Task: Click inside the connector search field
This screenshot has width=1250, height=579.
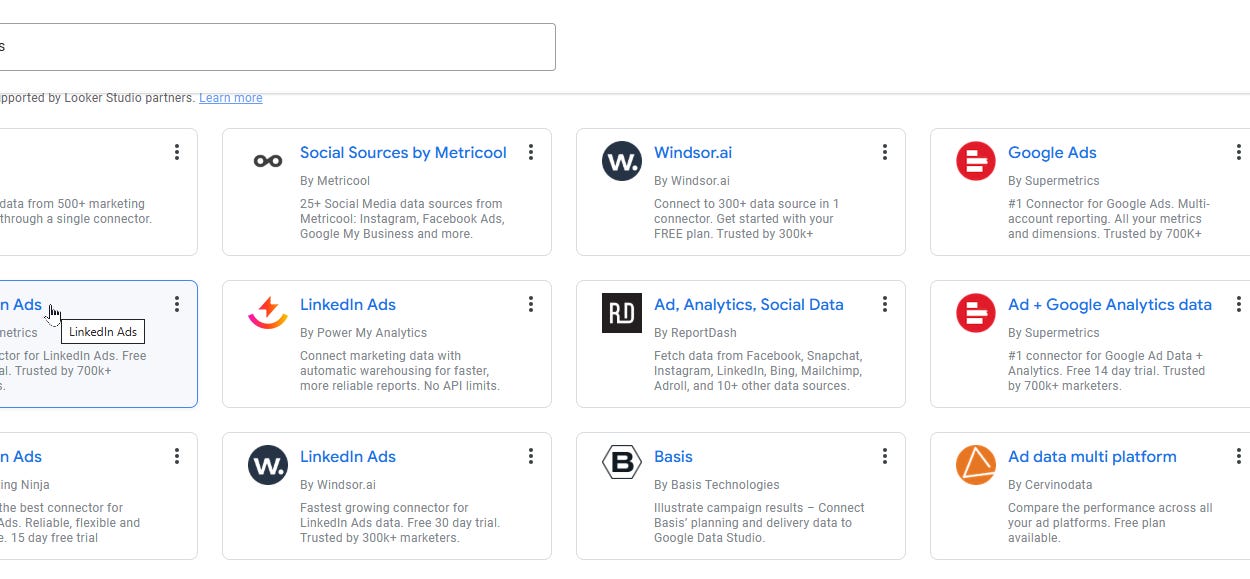Action: click(x=277, y=47)
